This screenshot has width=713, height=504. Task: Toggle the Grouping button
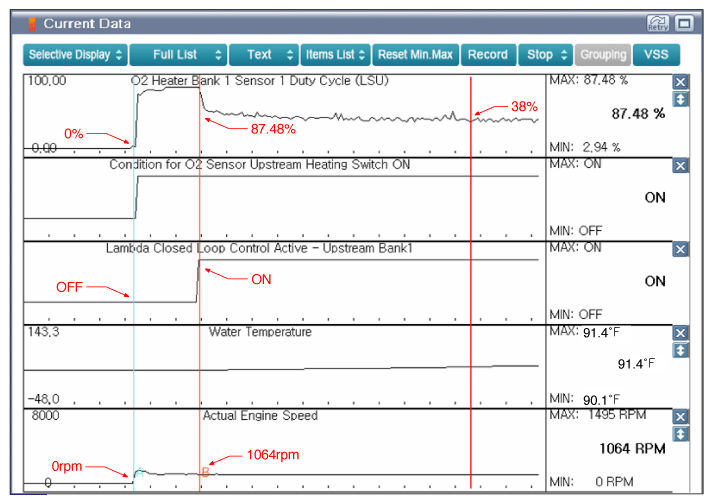coord(603,54)
